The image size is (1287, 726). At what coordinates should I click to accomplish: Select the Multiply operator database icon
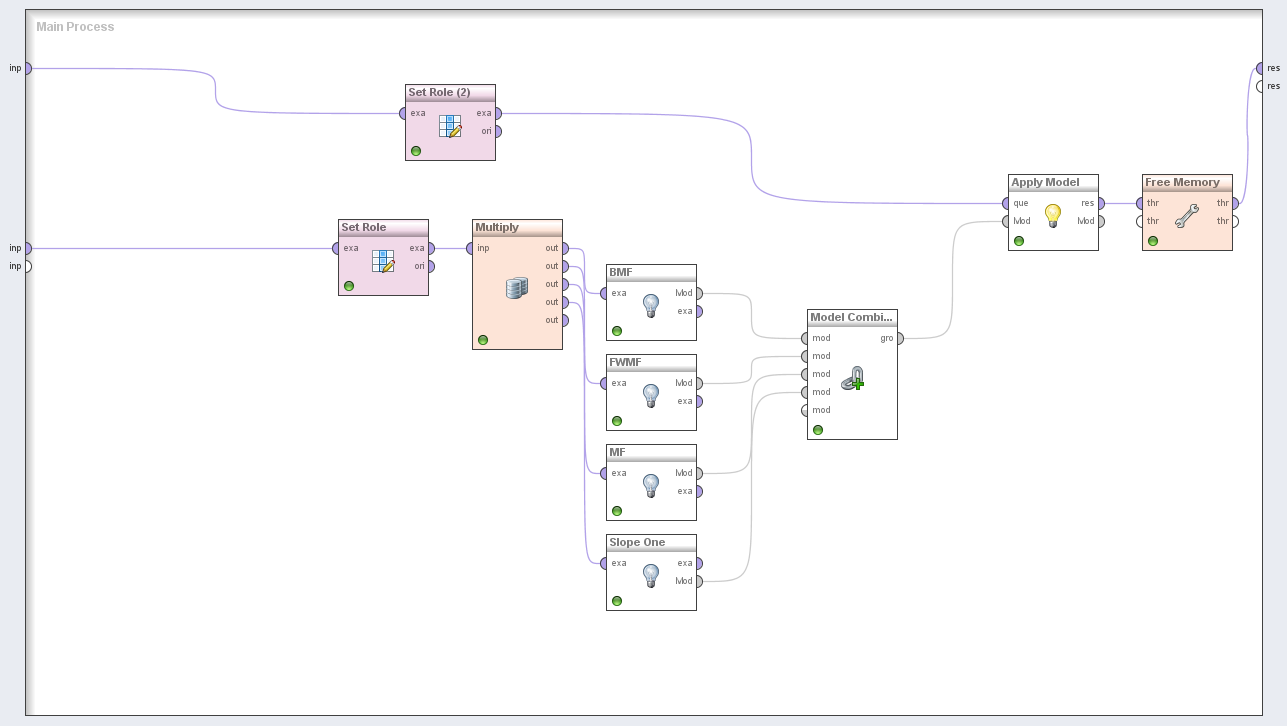tap(516, 288)
